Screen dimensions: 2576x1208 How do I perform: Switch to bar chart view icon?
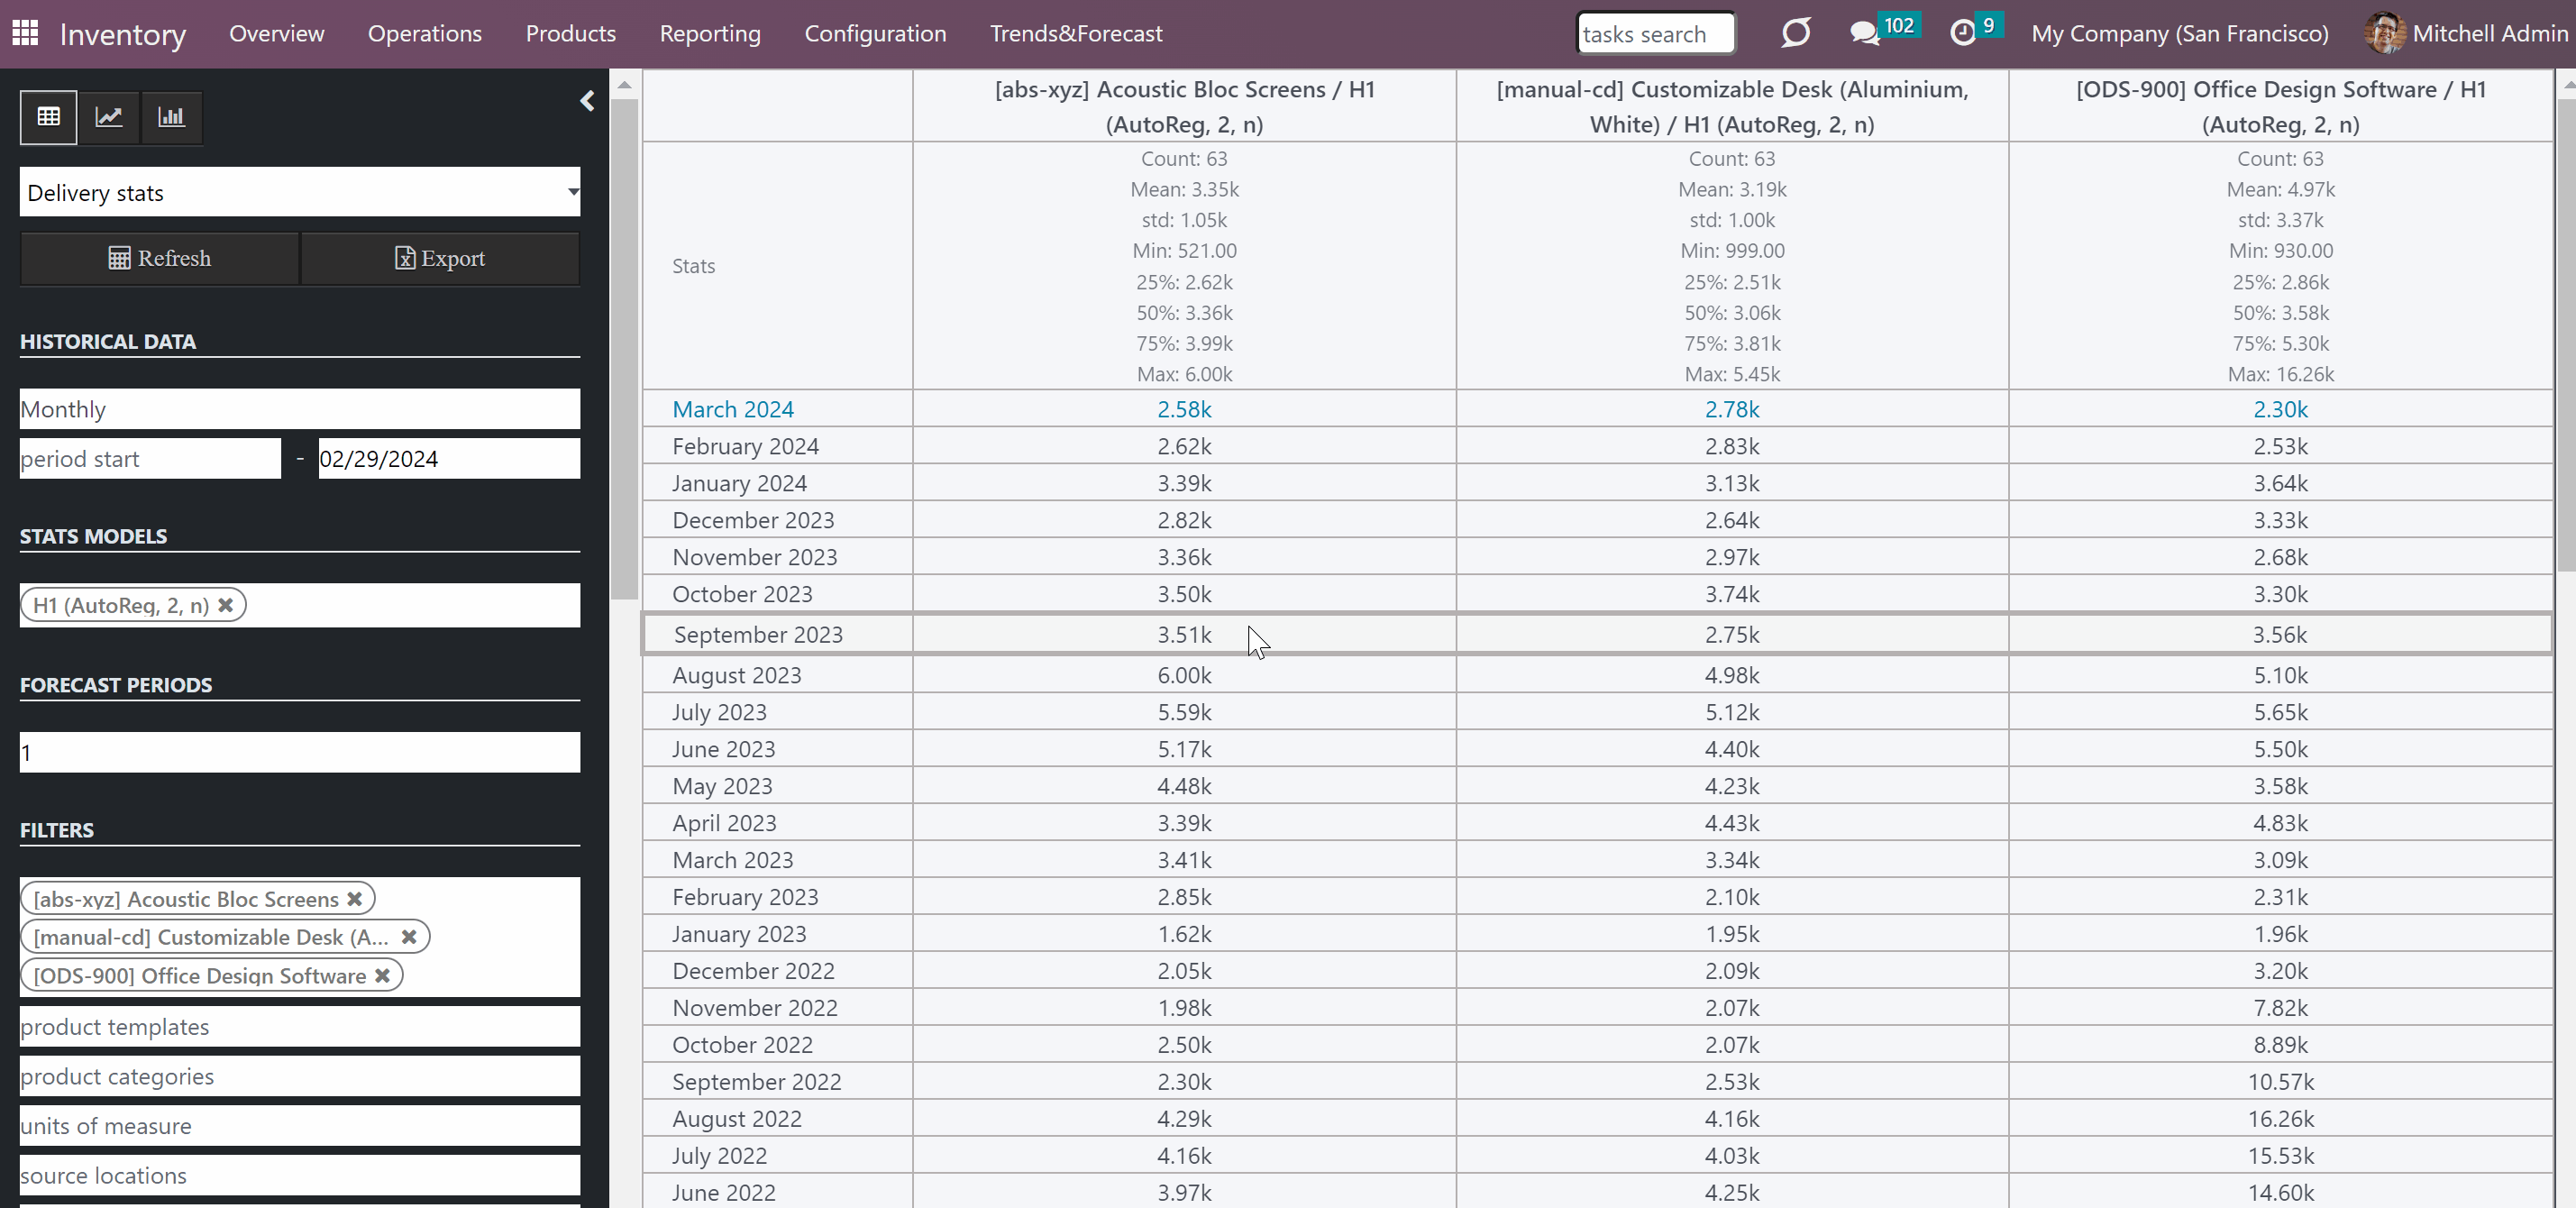click(x=171, y=117)
